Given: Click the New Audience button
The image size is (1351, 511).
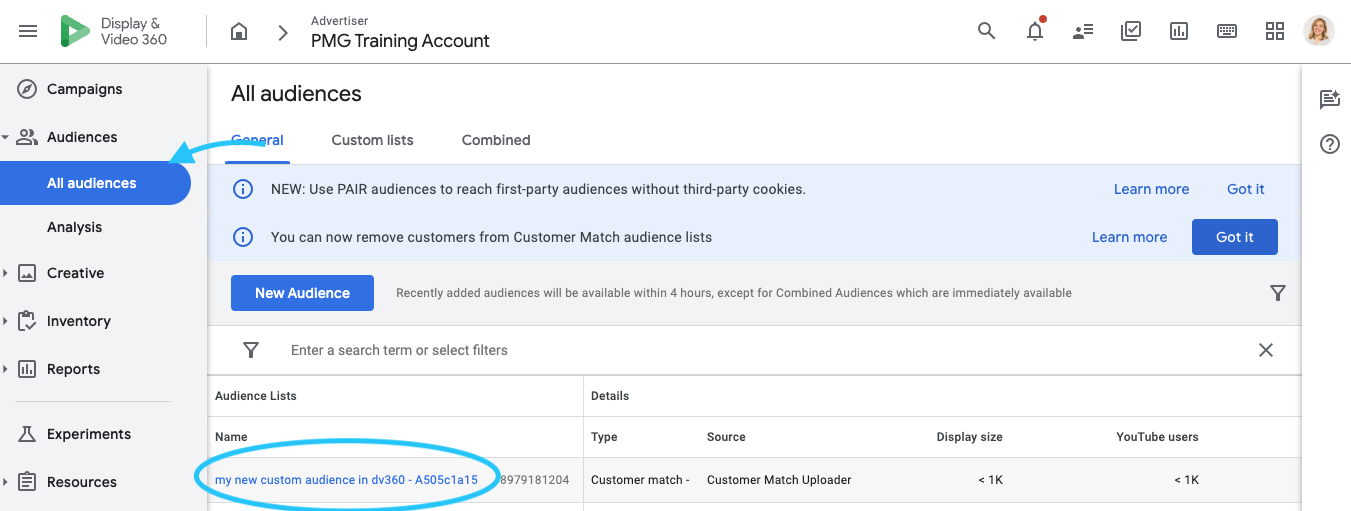Looking at the screenshot, I should [x=302, y=293].
